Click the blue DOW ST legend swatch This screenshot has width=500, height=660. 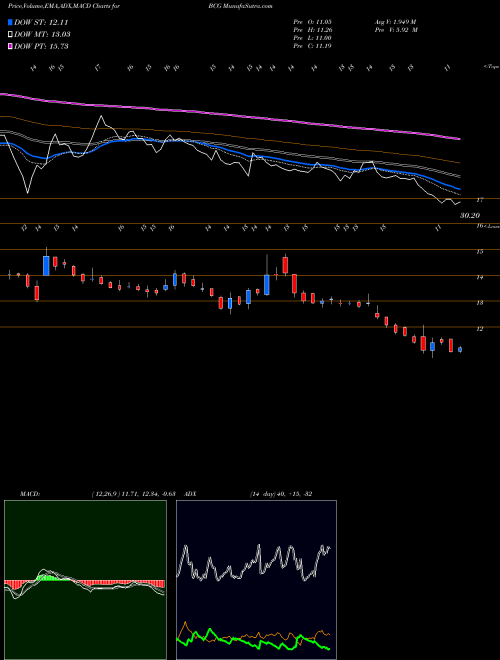11,22
